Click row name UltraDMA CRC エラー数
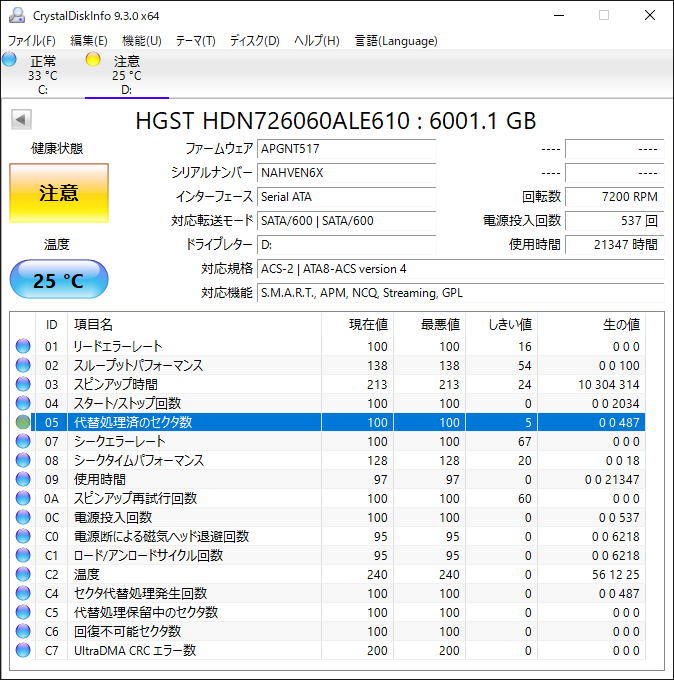 pyautogui.click(x=135, y=651)
